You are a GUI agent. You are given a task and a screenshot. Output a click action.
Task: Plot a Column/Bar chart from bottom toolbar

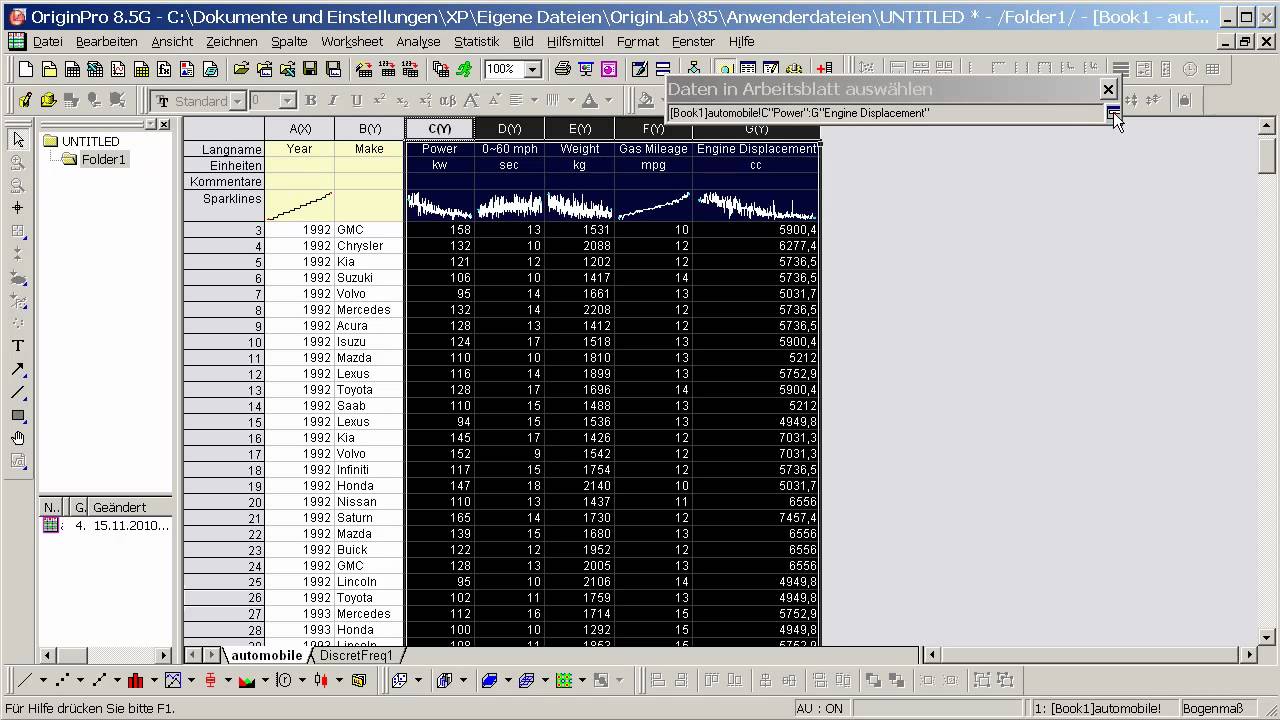[136, 680]
